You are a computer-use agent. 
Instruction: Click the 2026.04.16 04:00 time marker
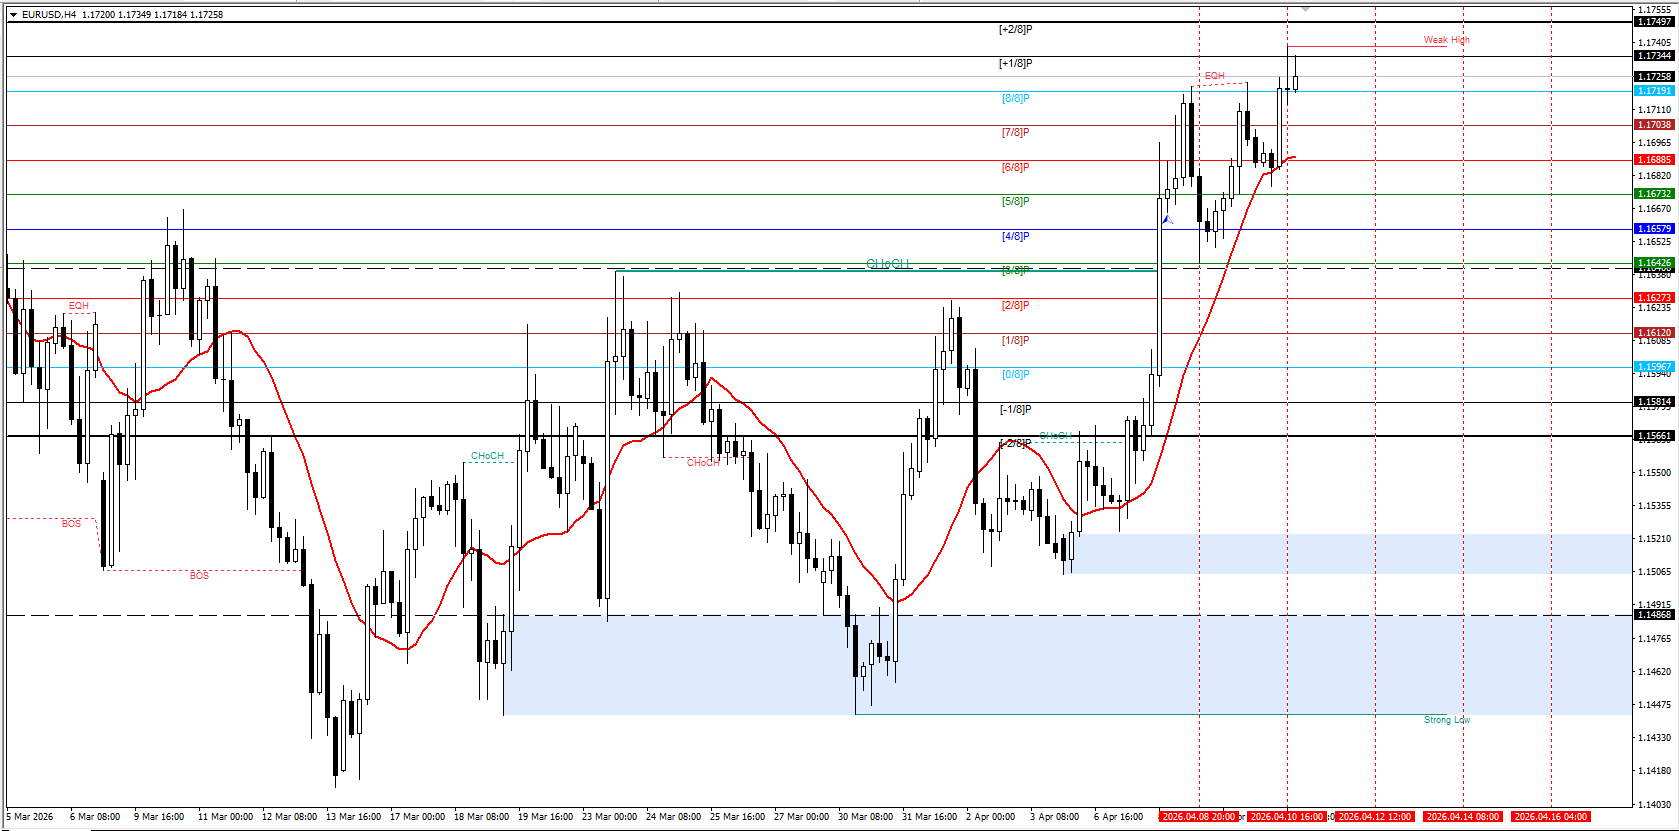(x=1551, y=817)
